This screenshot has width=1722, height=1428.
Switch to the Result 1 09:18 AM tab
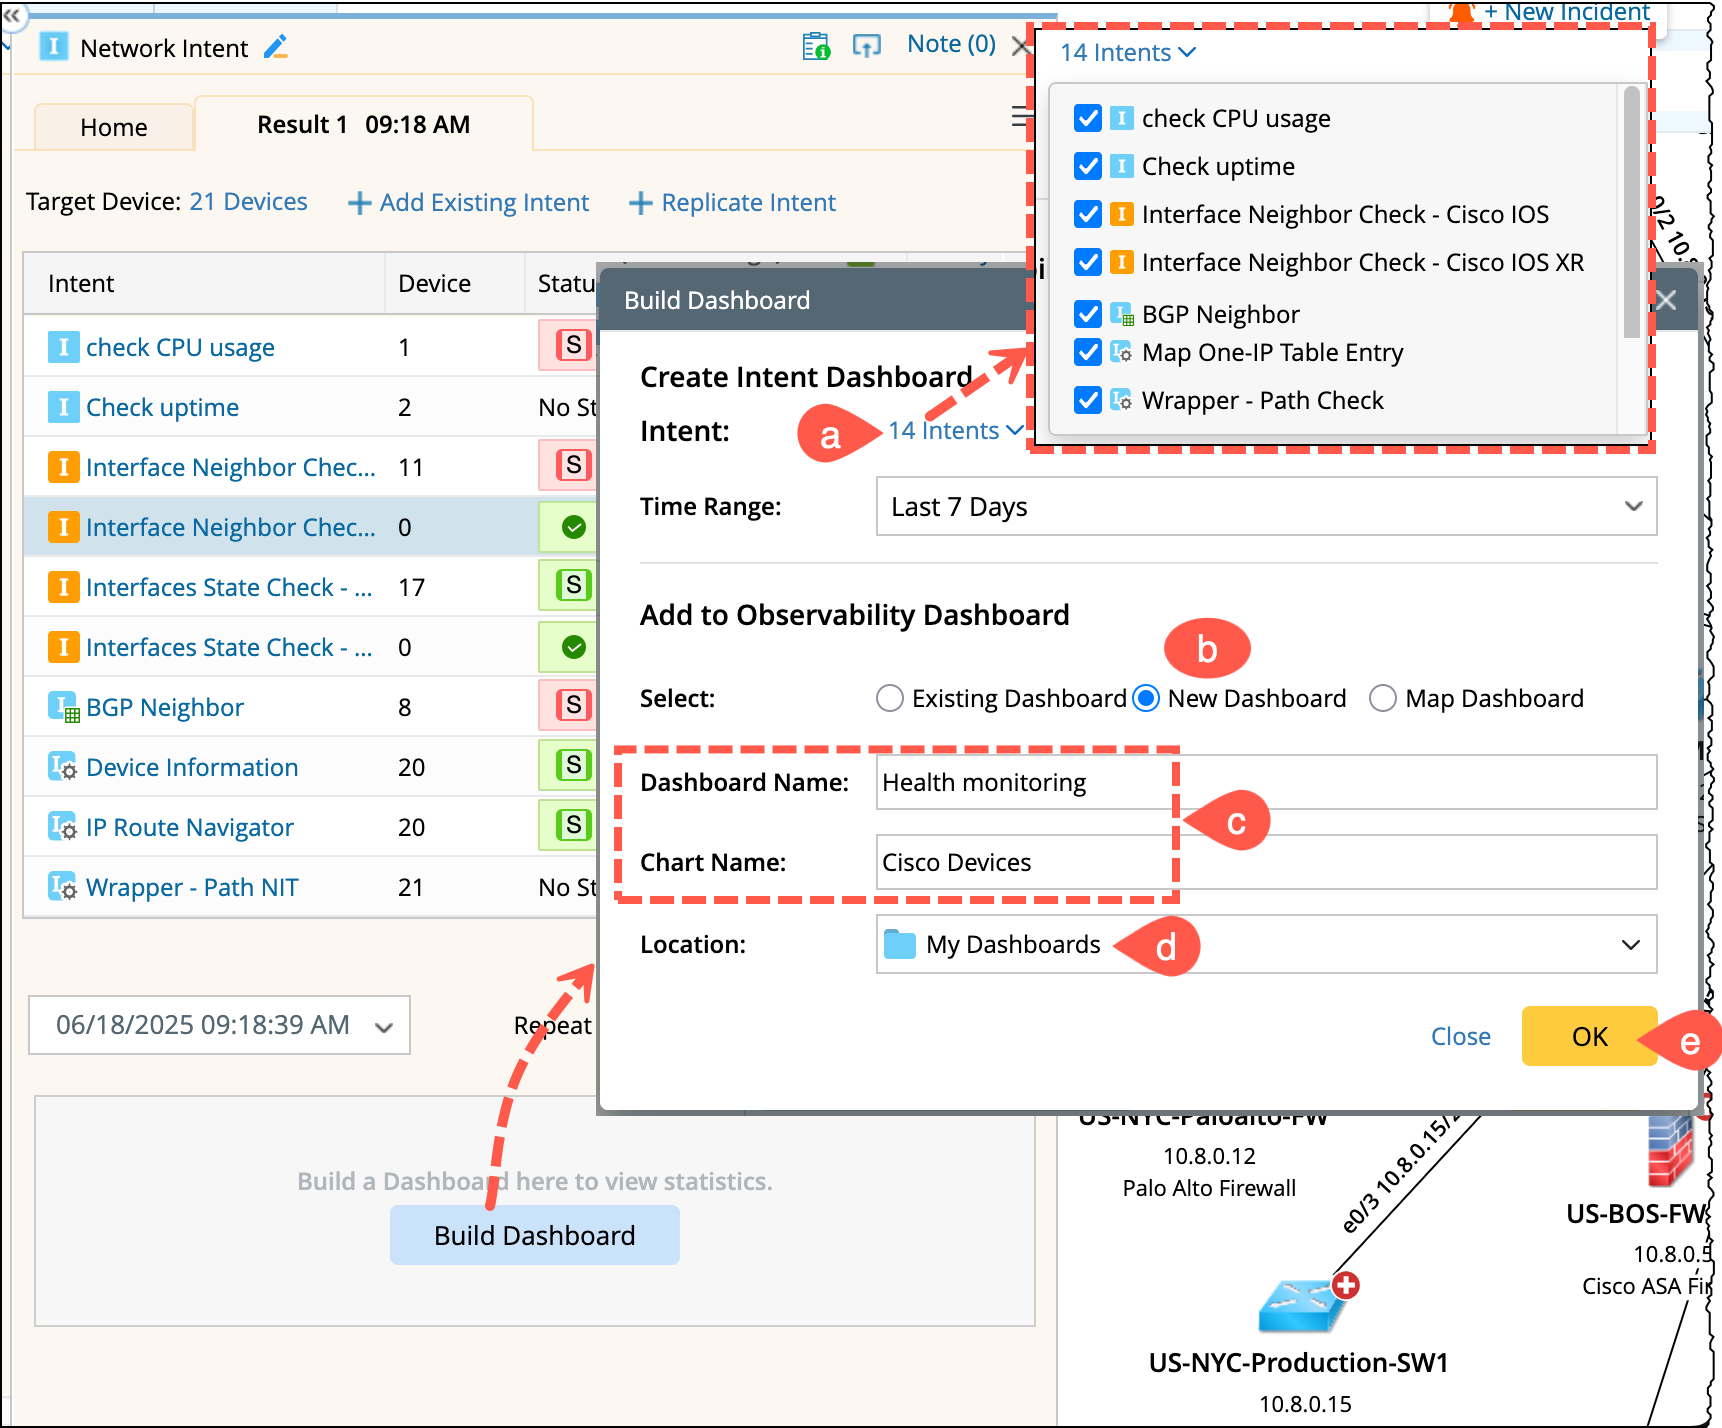(x=364, y=124)
